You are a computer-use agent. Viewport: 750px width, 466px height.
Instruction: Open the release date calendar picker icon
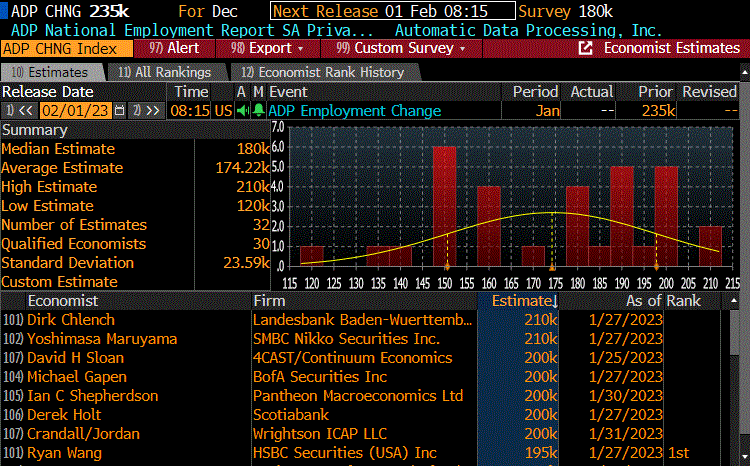[x=120, y=111]
